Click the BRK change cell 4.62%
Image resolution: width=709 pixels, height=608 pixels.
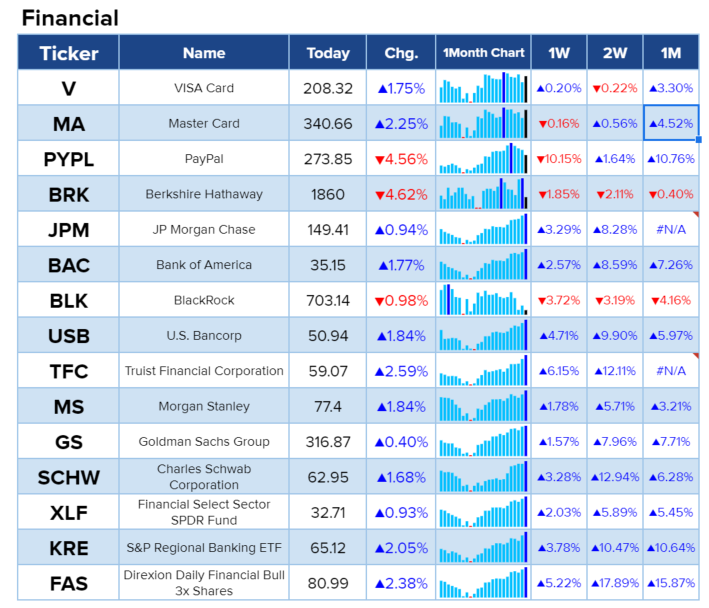click(x=401, y=194)
